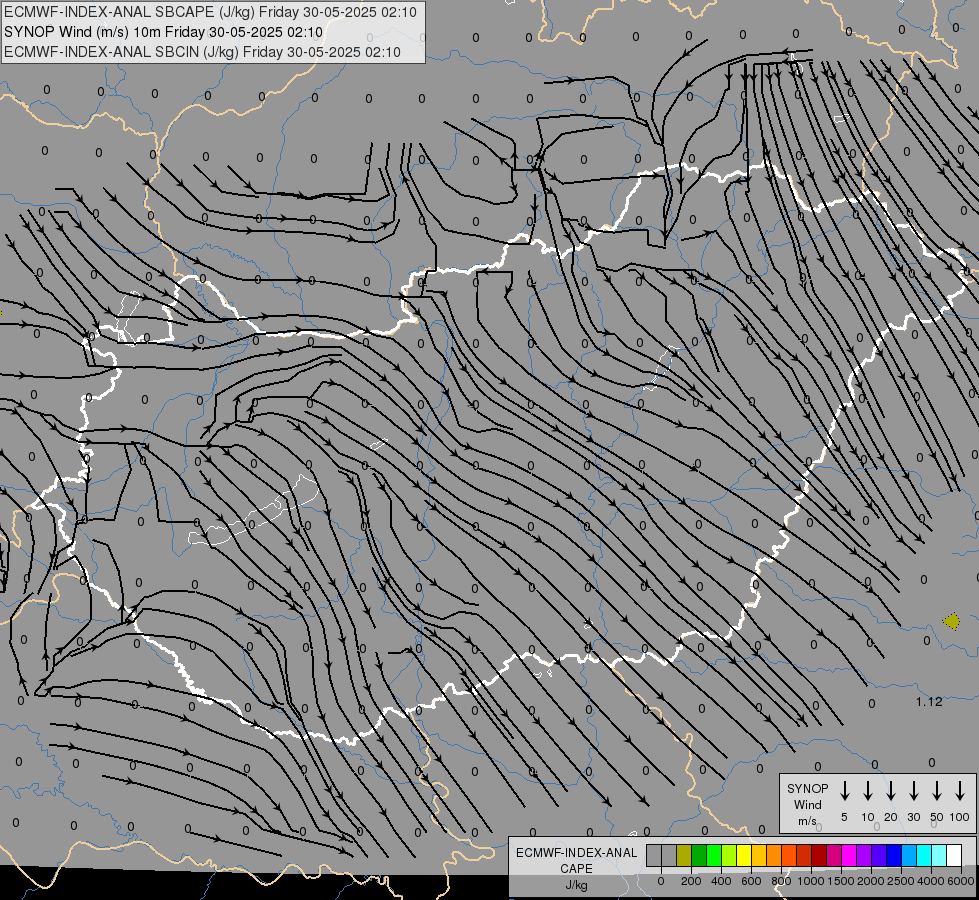Click the 30 m/s wind arrow in the legend

[913, 791]
